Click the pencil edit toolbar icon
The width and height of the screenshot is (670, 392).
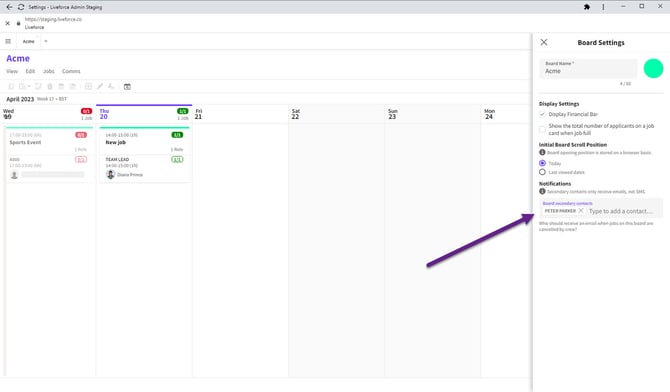point(100,86)
